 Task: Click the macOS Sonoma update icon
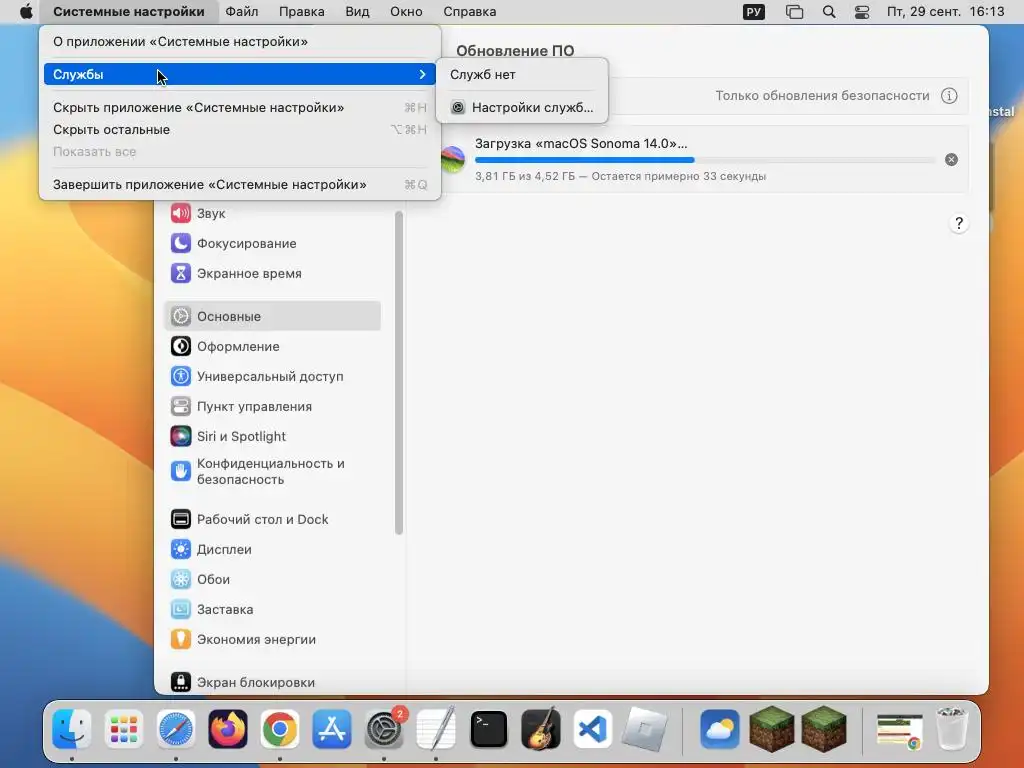click(x=453, y=159)
